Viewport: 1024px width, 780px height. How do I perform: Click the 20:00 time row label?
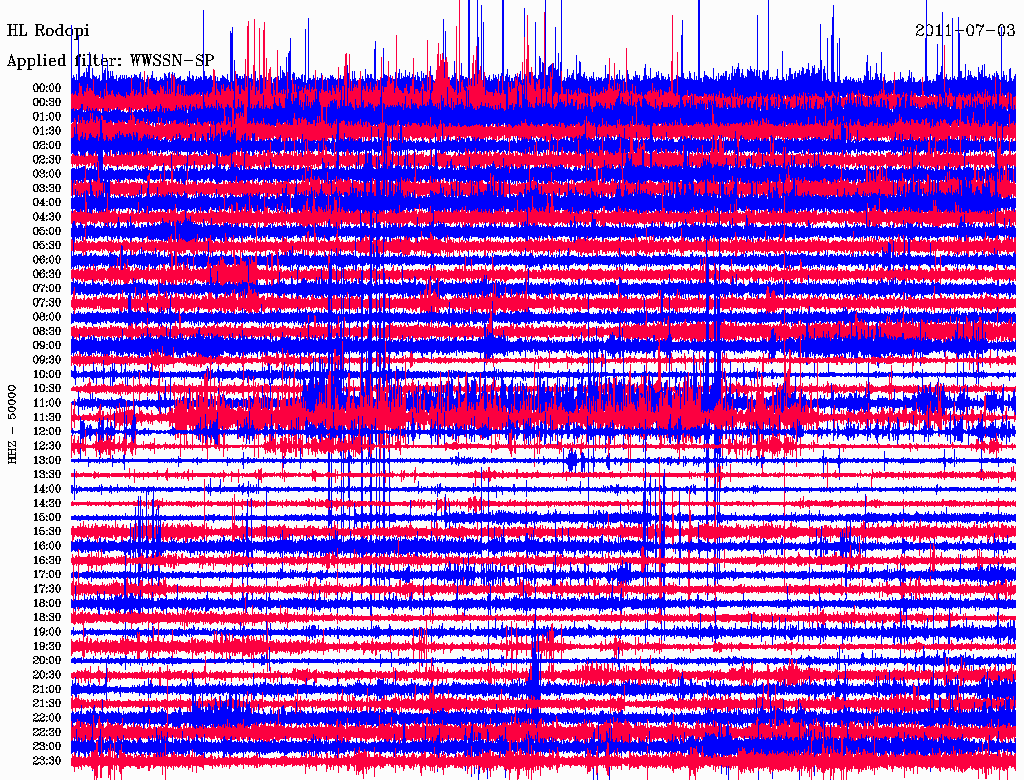coord(47,661)
